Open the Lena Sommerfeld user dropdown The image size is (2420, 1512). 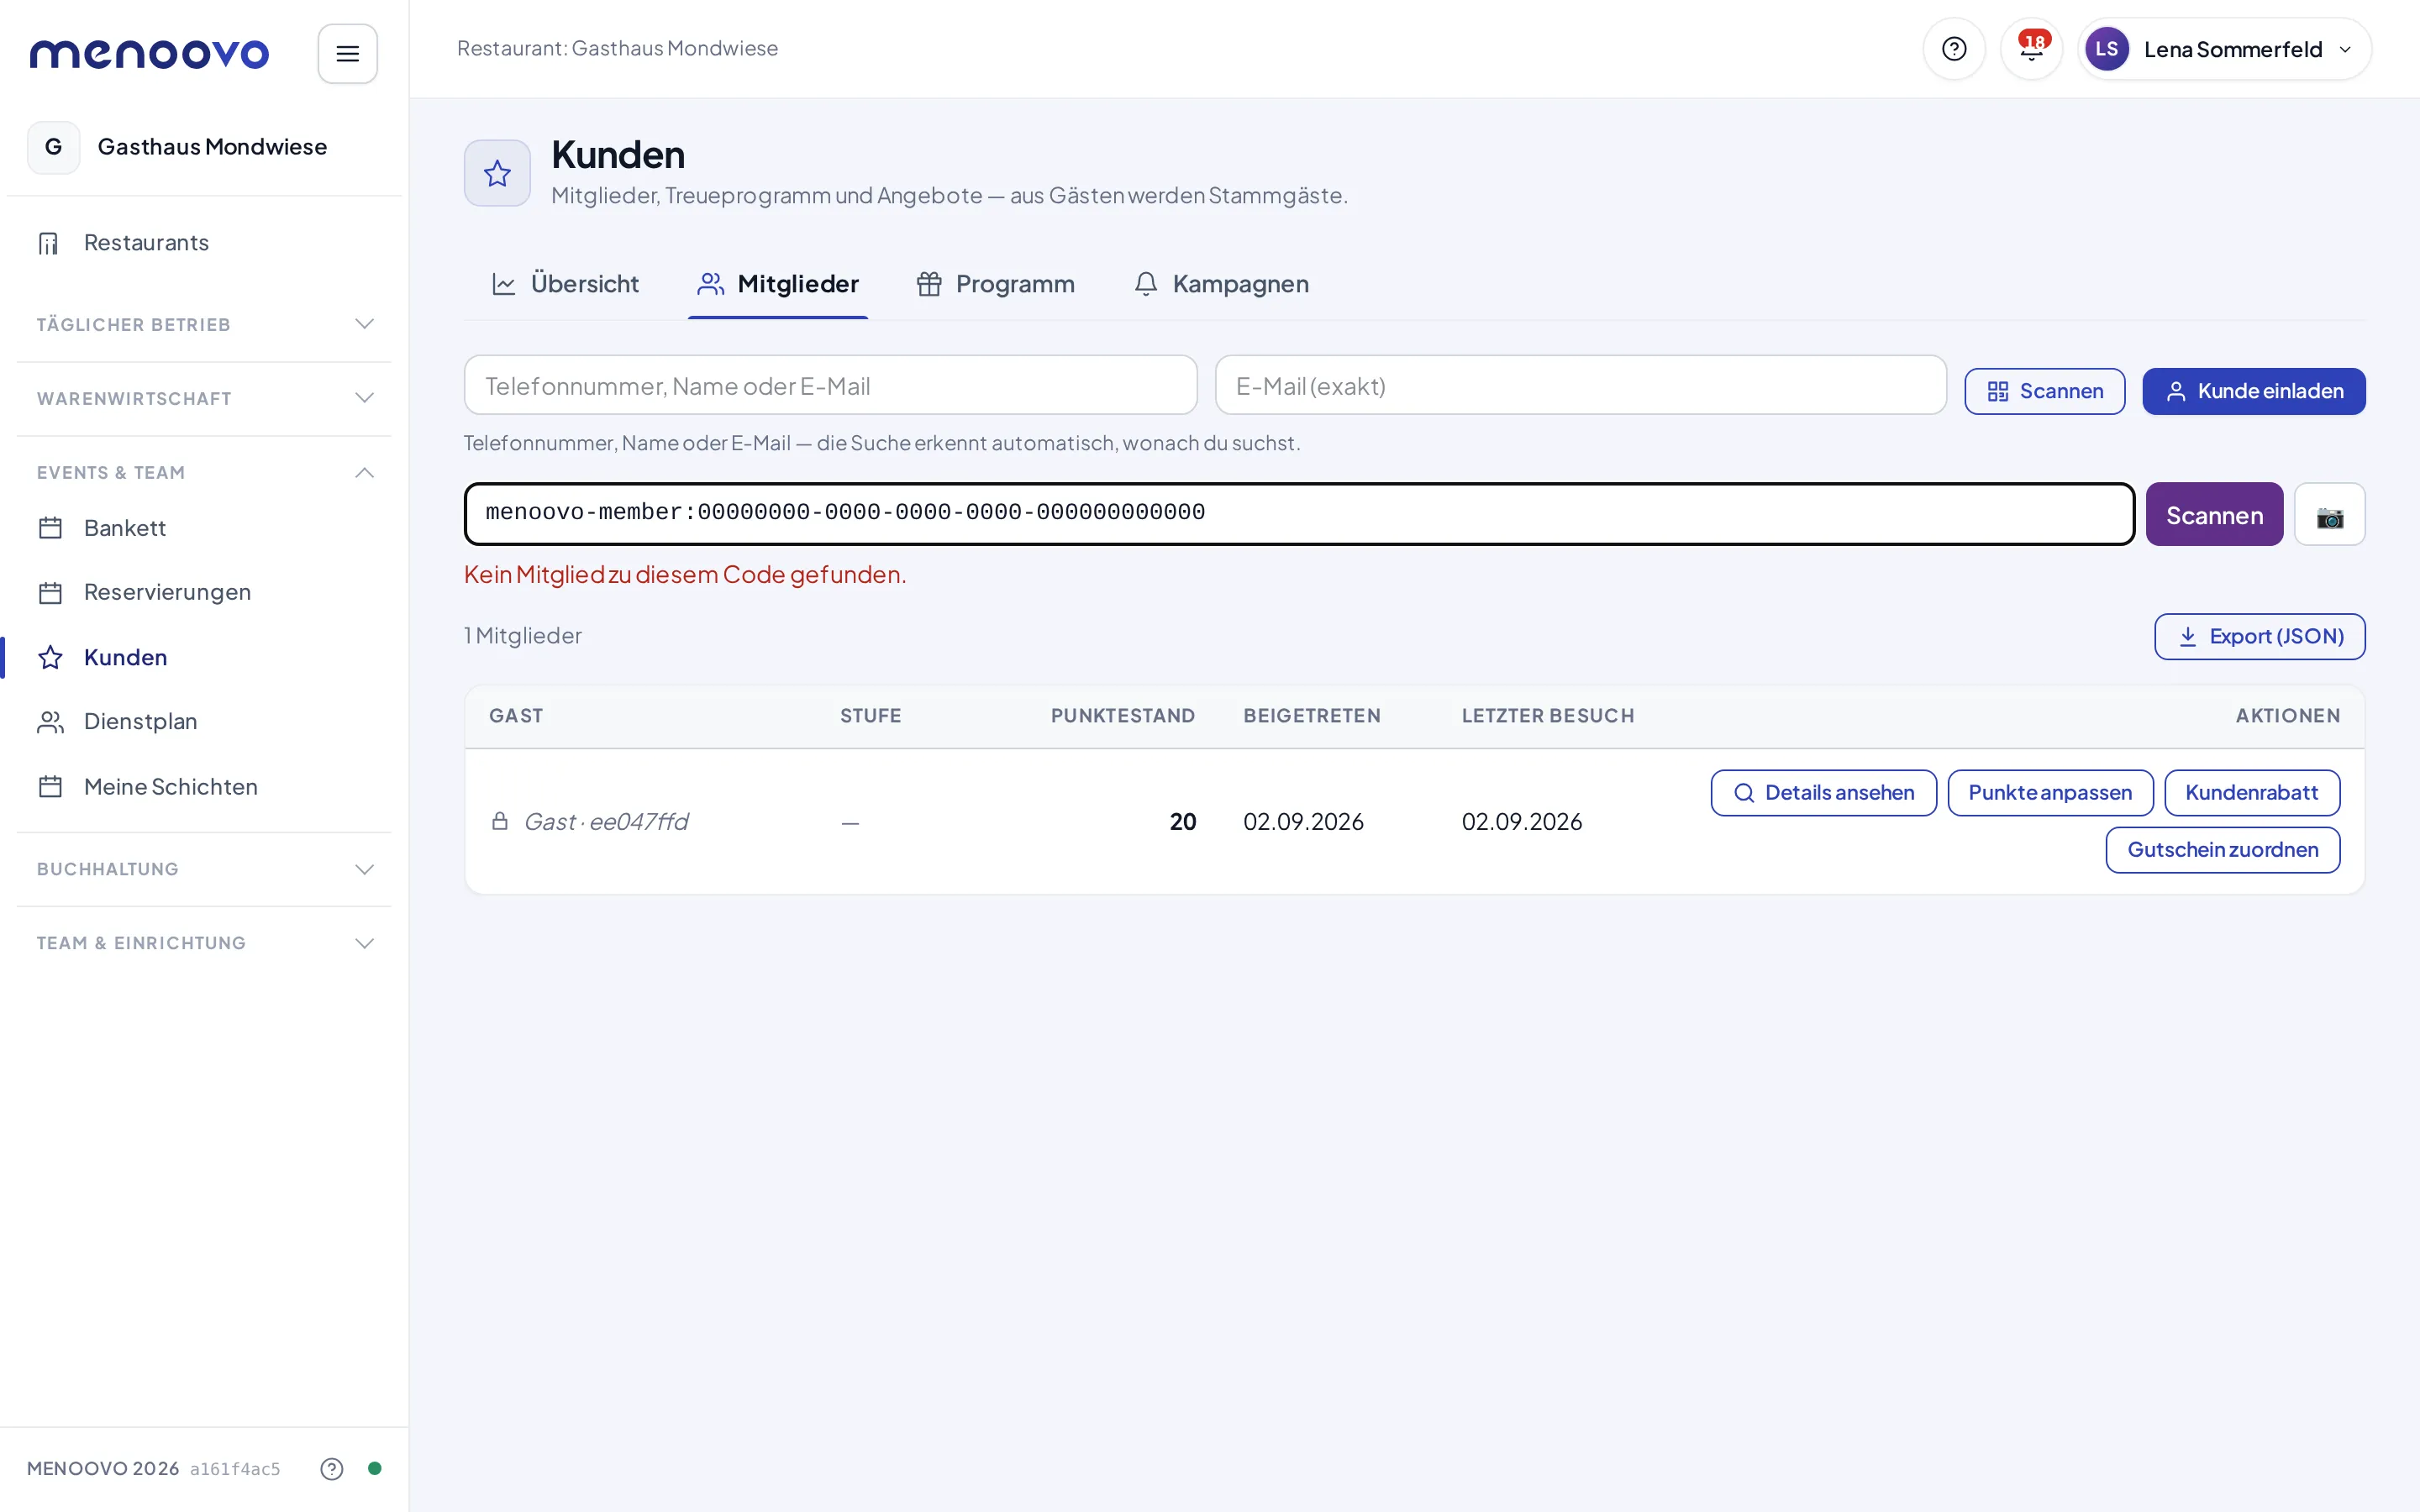coord(2224,49)
